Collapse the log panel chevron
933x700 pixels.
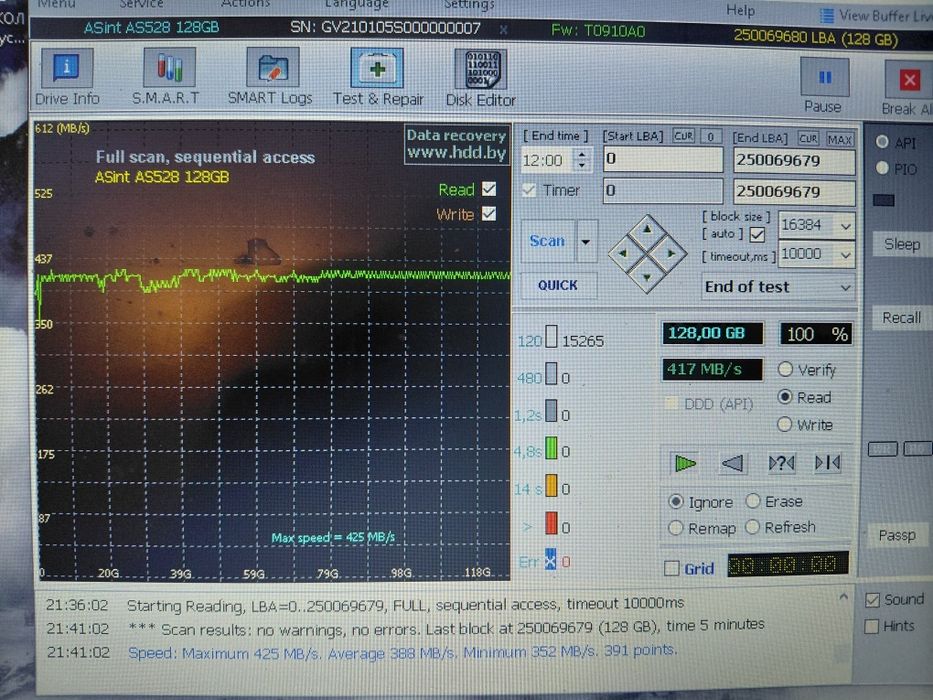coord(843,596)
